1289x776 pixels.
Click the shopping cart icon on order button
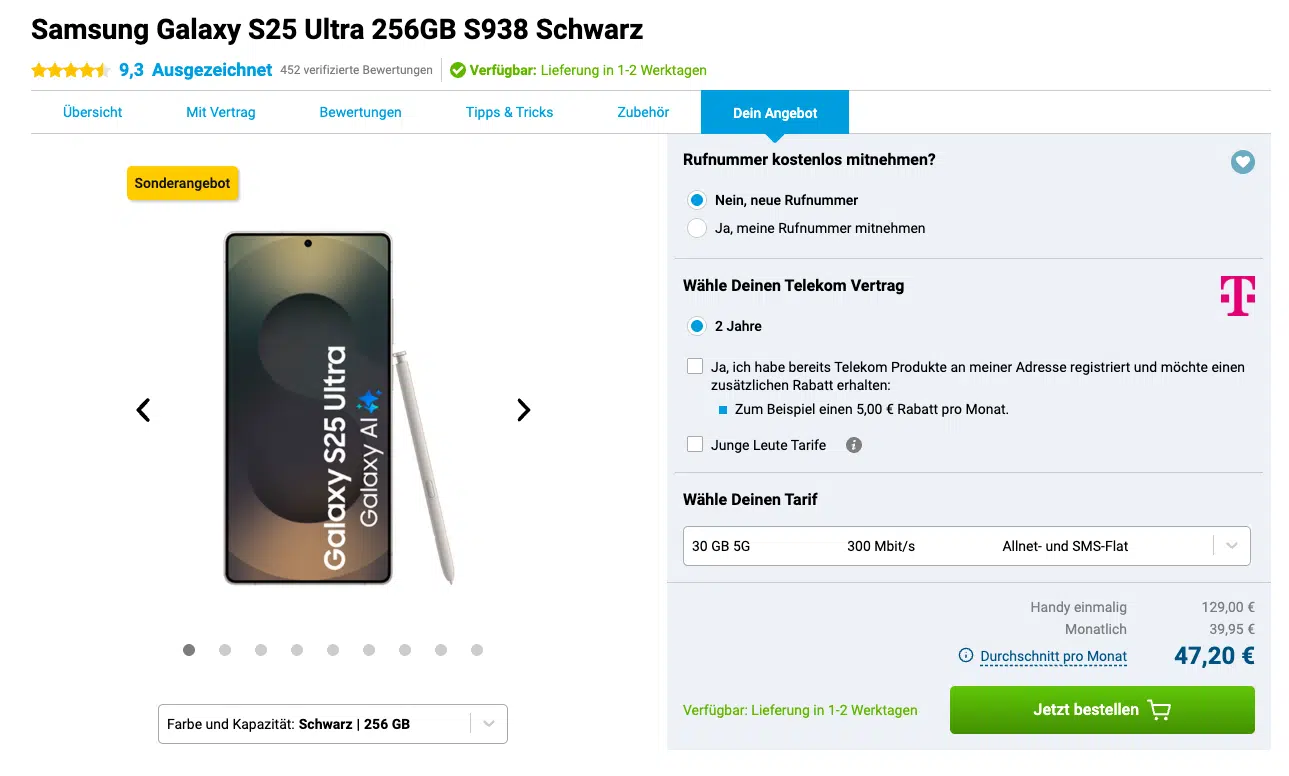click(1159, 708)
